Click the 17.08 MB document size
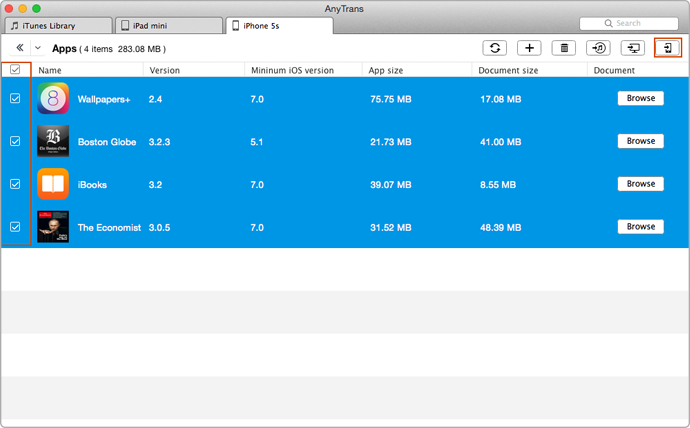690x428 pixels. 501,99
